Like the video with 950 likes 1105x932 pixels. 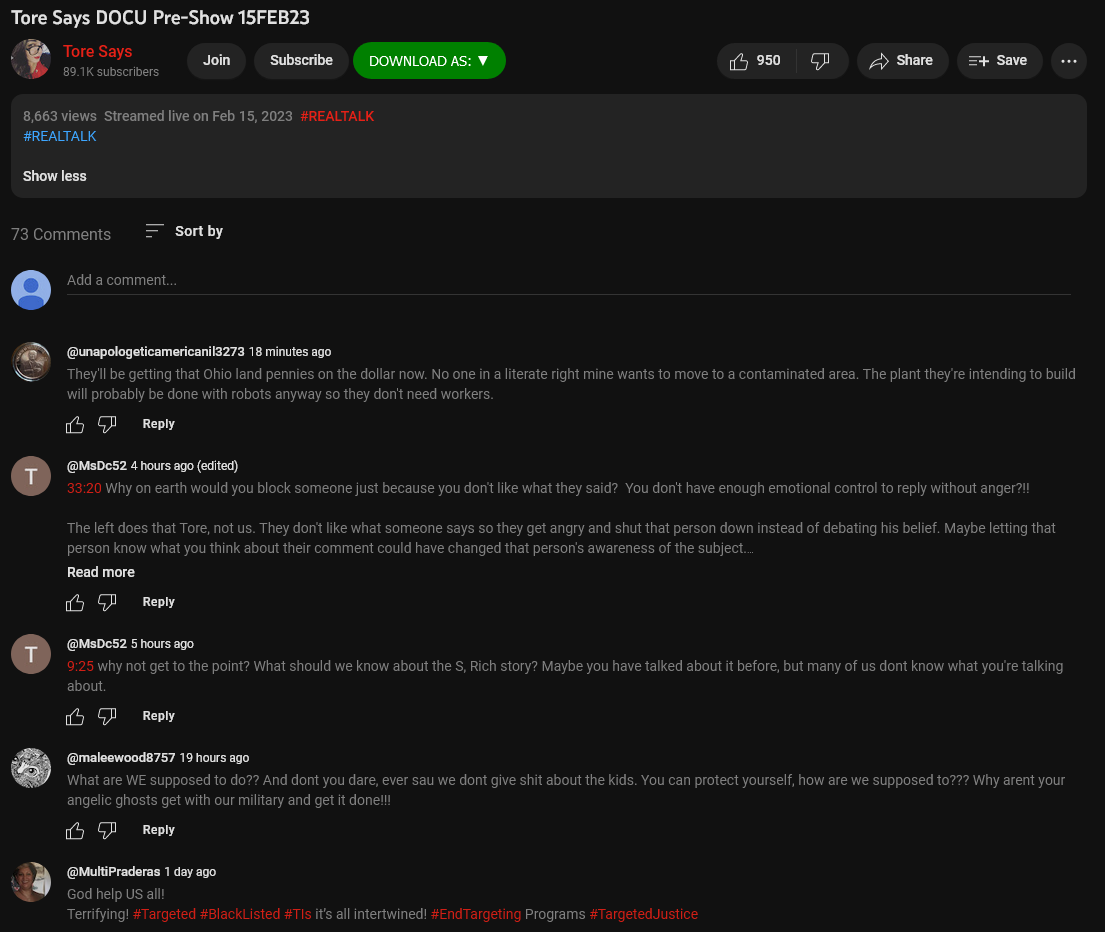pos(755,61)
